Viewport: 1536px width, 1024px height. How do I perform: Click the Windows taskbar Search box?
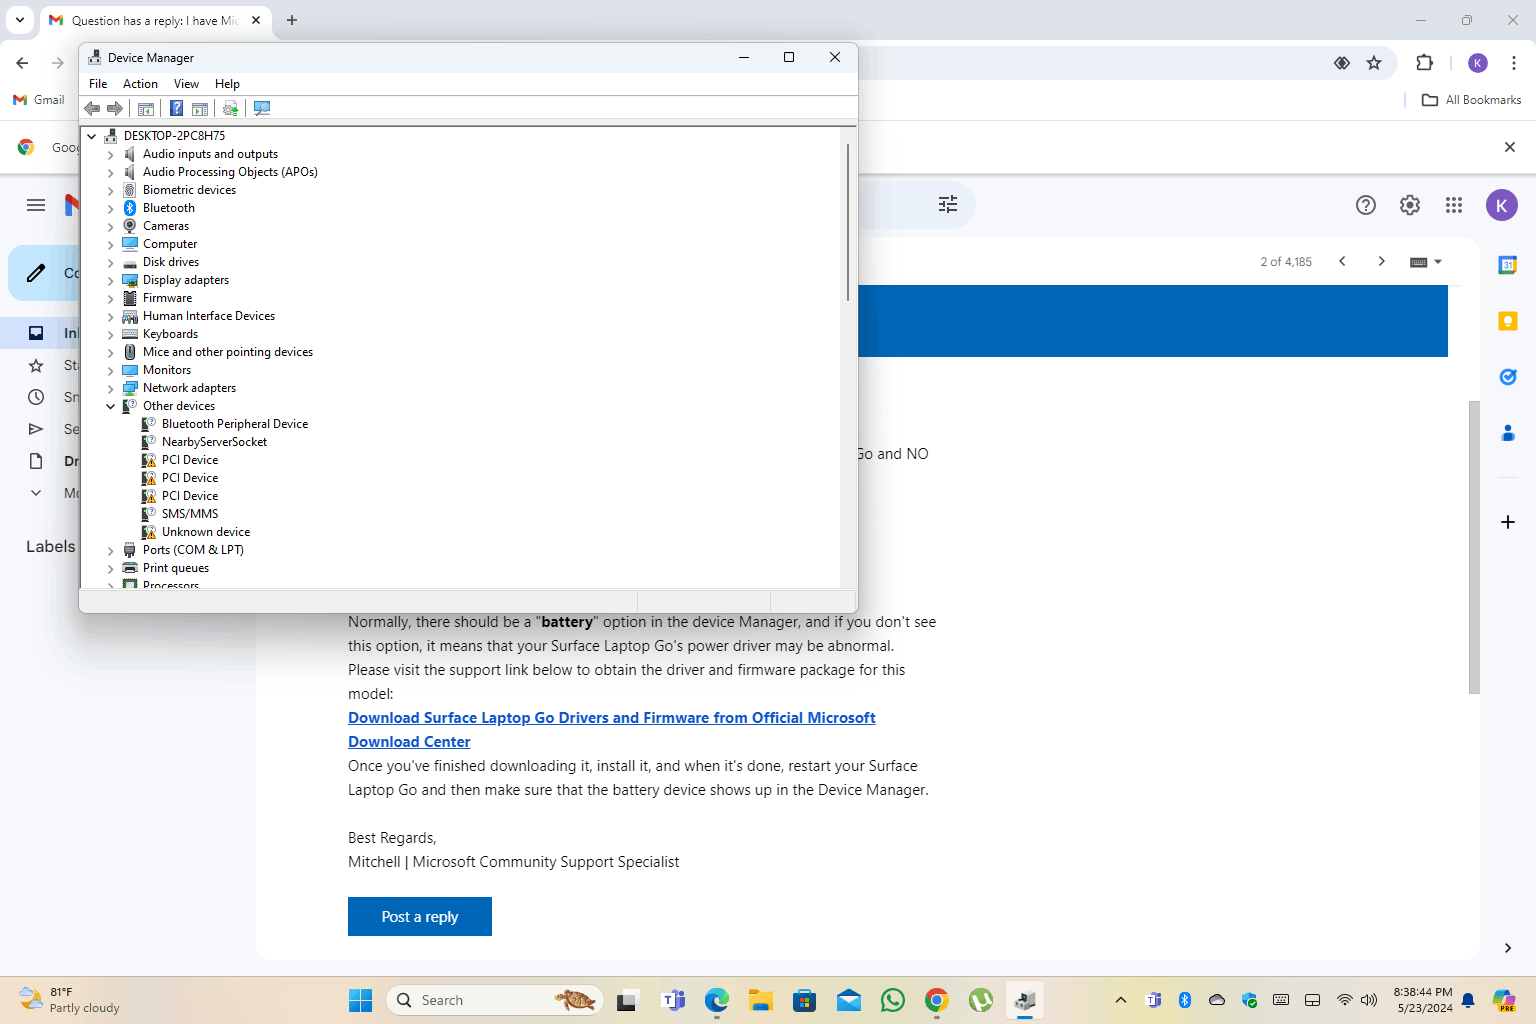(495, 1000)
